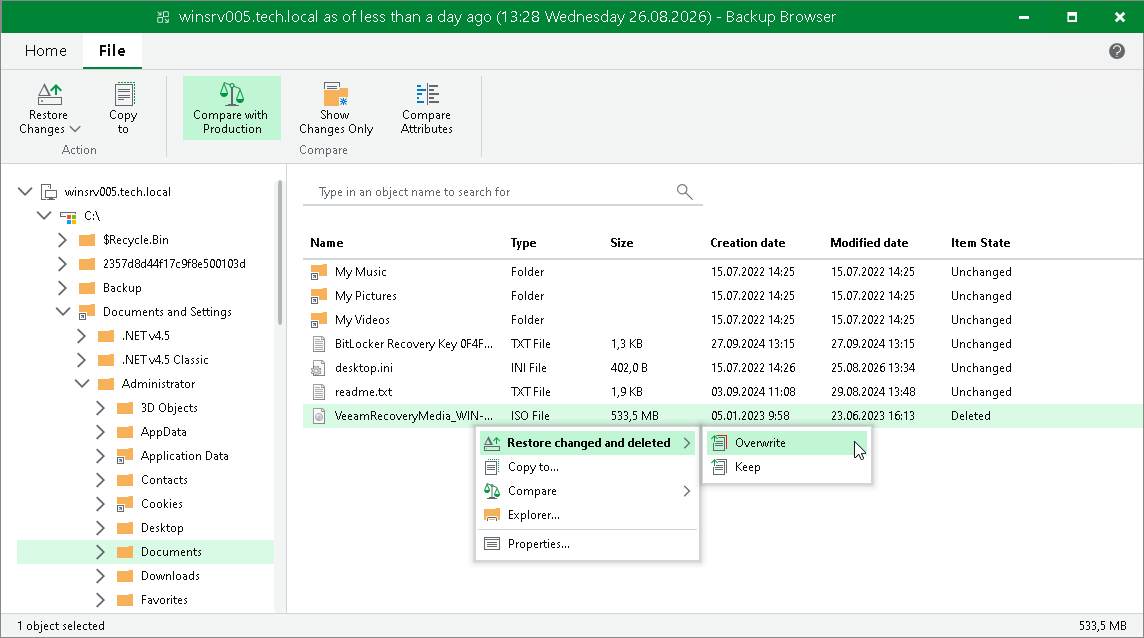The width and height of the screenshot is (1144, 638).
Task: Open the Compare submenu entry
Action: (x=587, y=491)
